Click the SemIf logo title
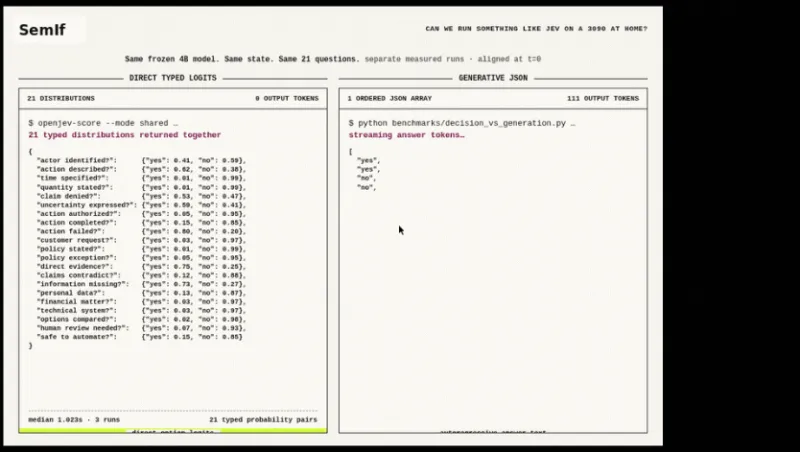The width and height of the screenshot is (800, 452). pos(42,30)
